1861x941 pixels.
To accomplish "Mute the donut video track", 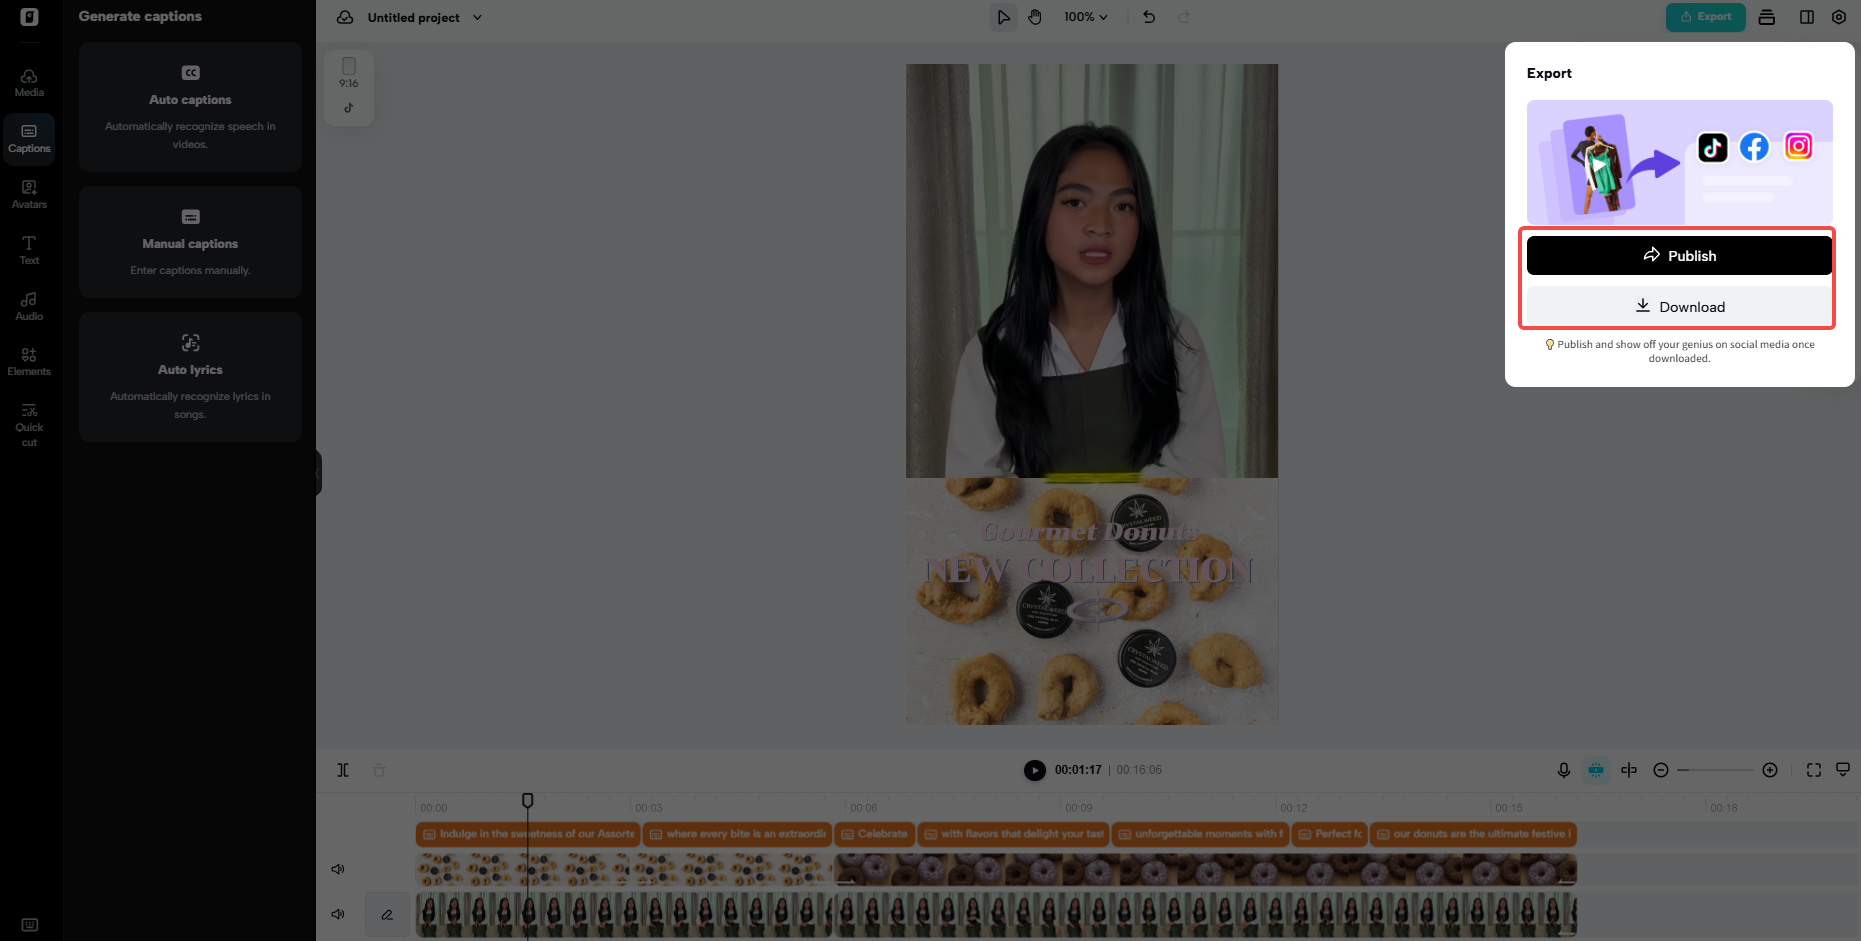I will click(338, 869).
